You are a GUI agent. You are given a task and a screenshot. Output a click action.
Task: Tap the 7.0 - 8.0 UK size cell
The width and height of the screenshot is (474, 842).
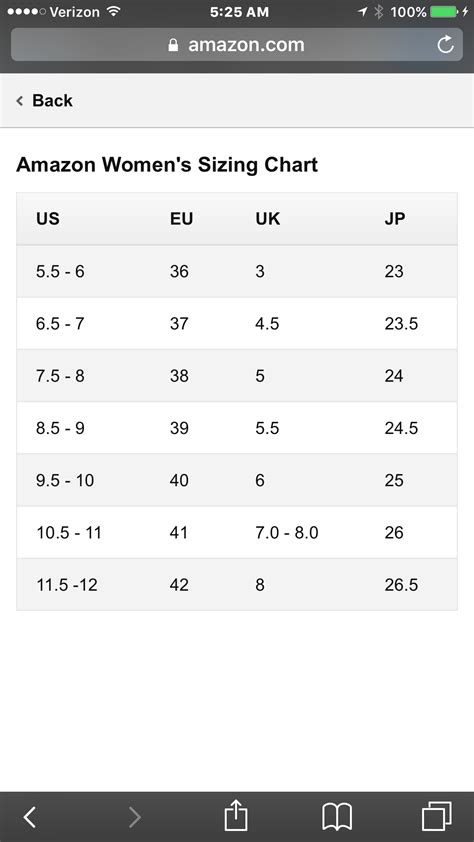pyautogui.click(x=287, y=533)
